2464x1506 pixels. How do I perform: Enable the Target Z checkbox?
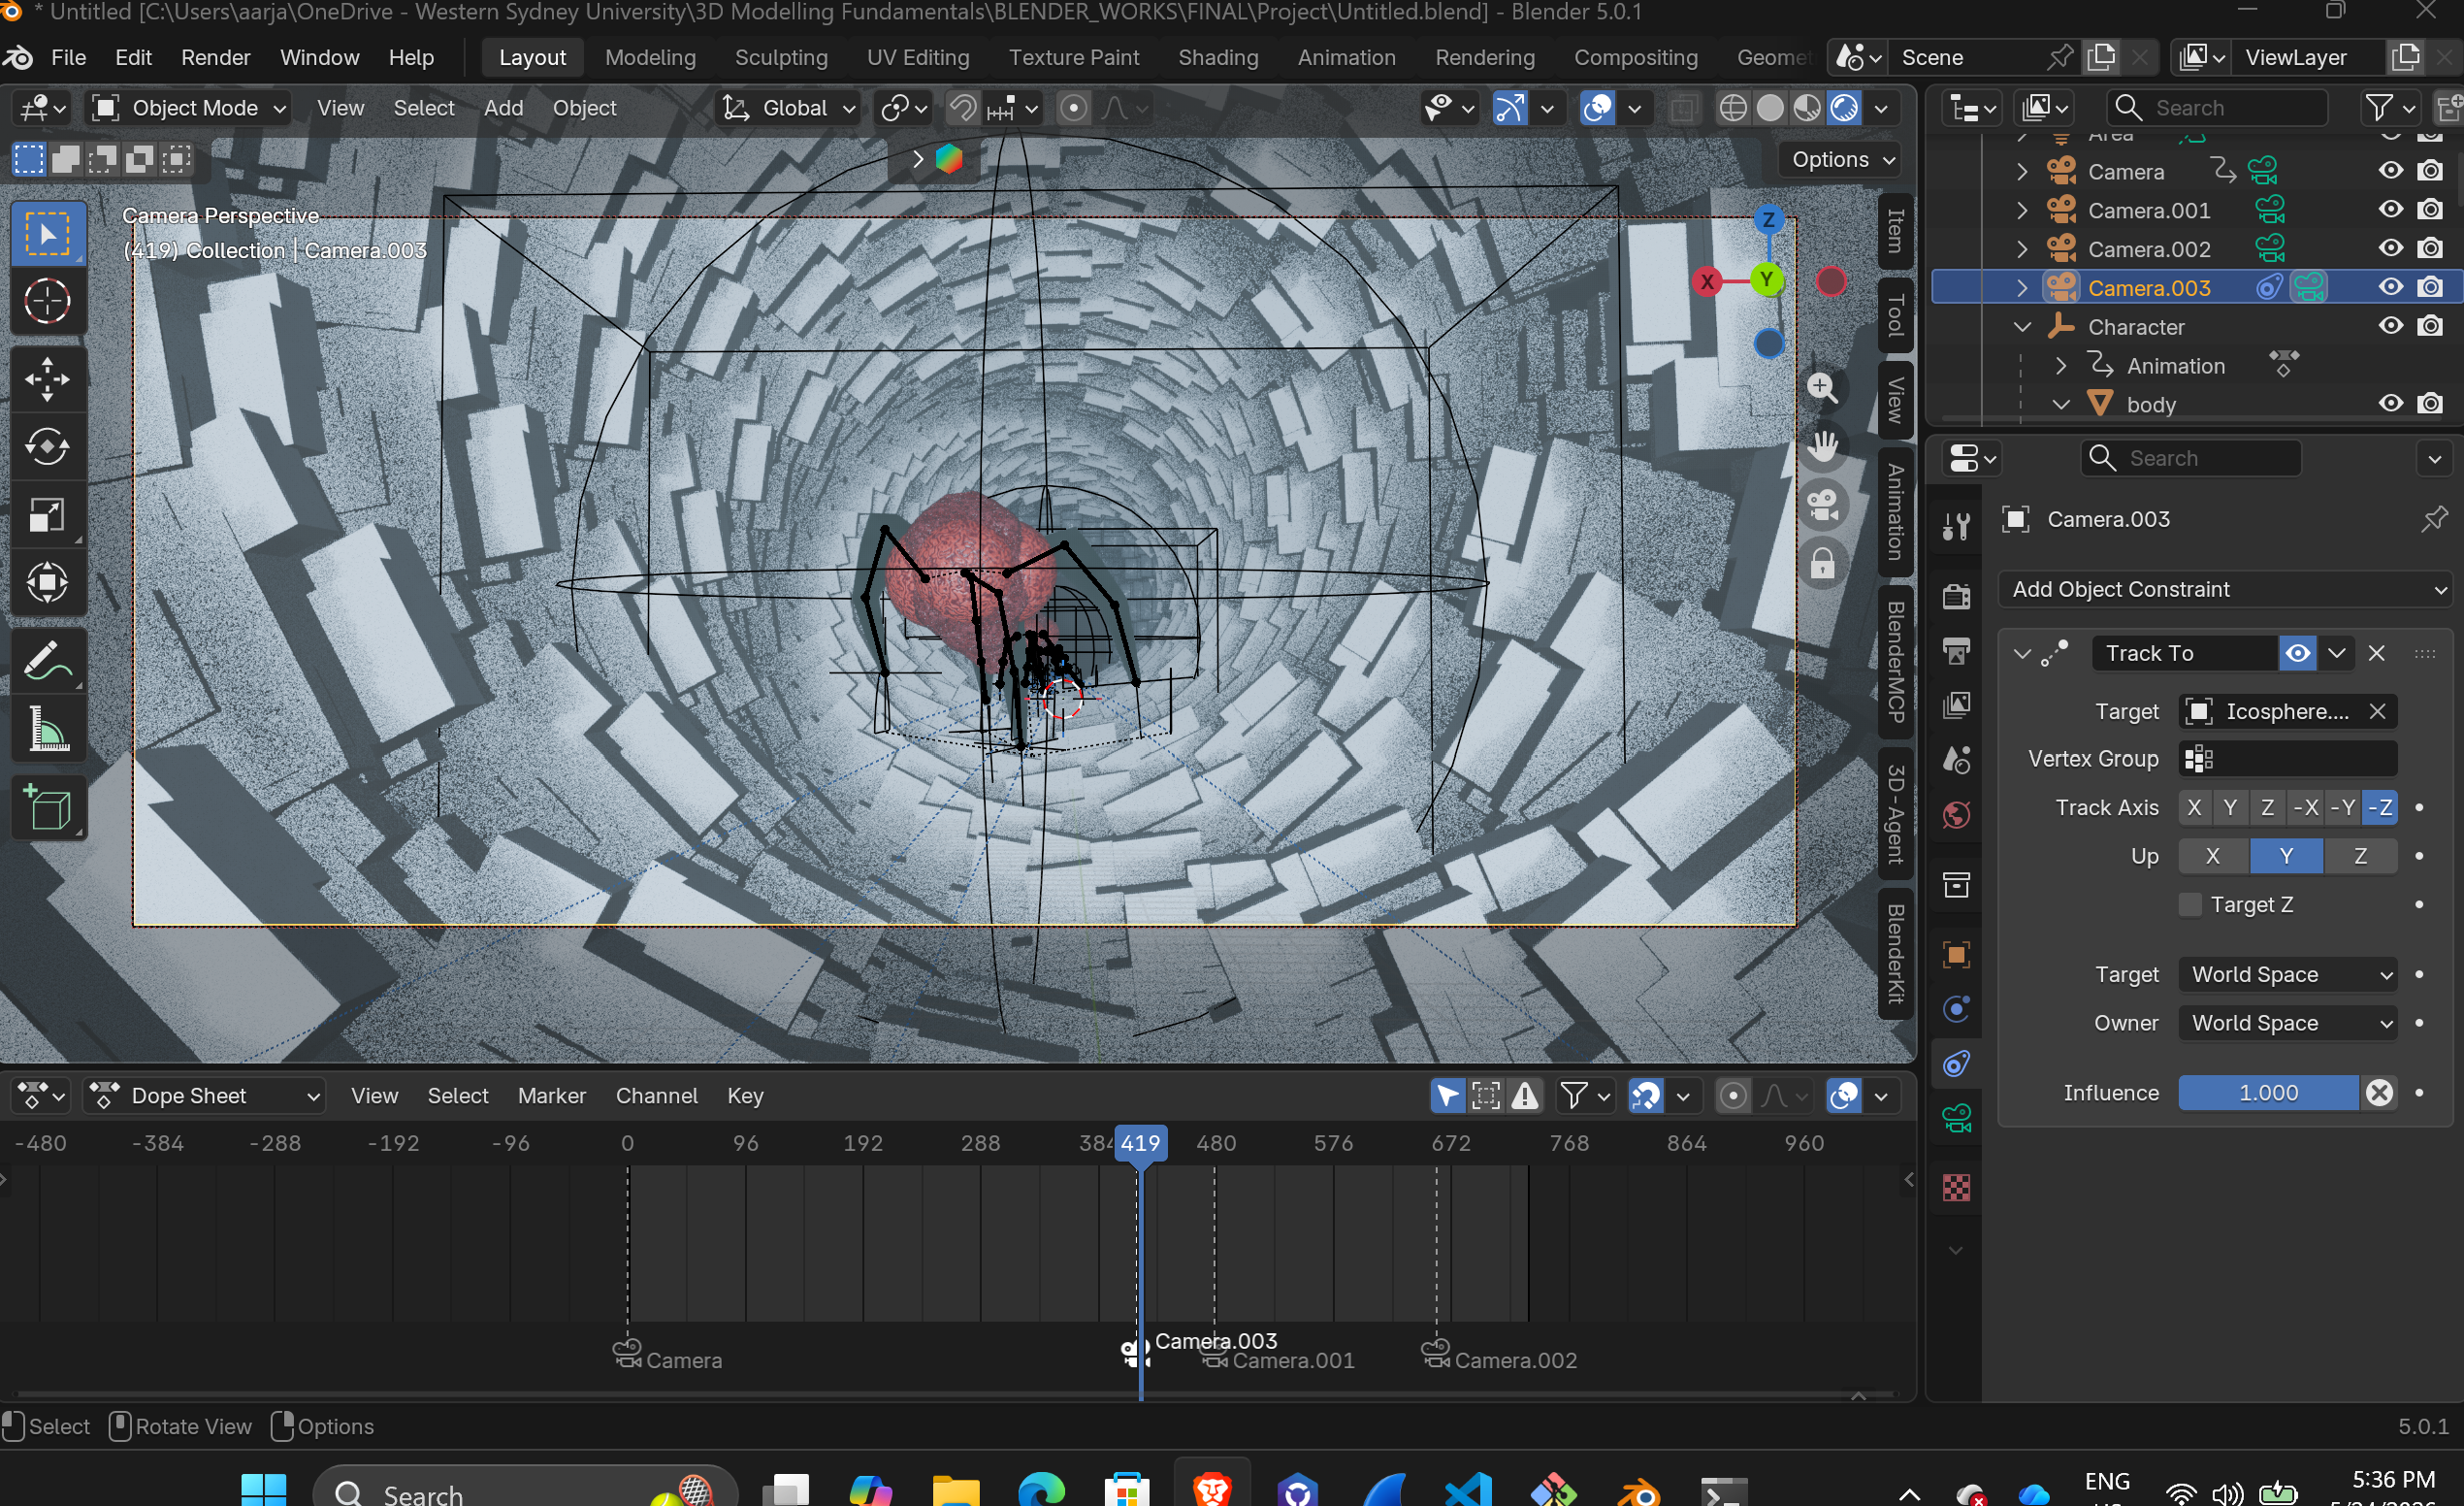pyautogui.click(x=2190, y=904)
